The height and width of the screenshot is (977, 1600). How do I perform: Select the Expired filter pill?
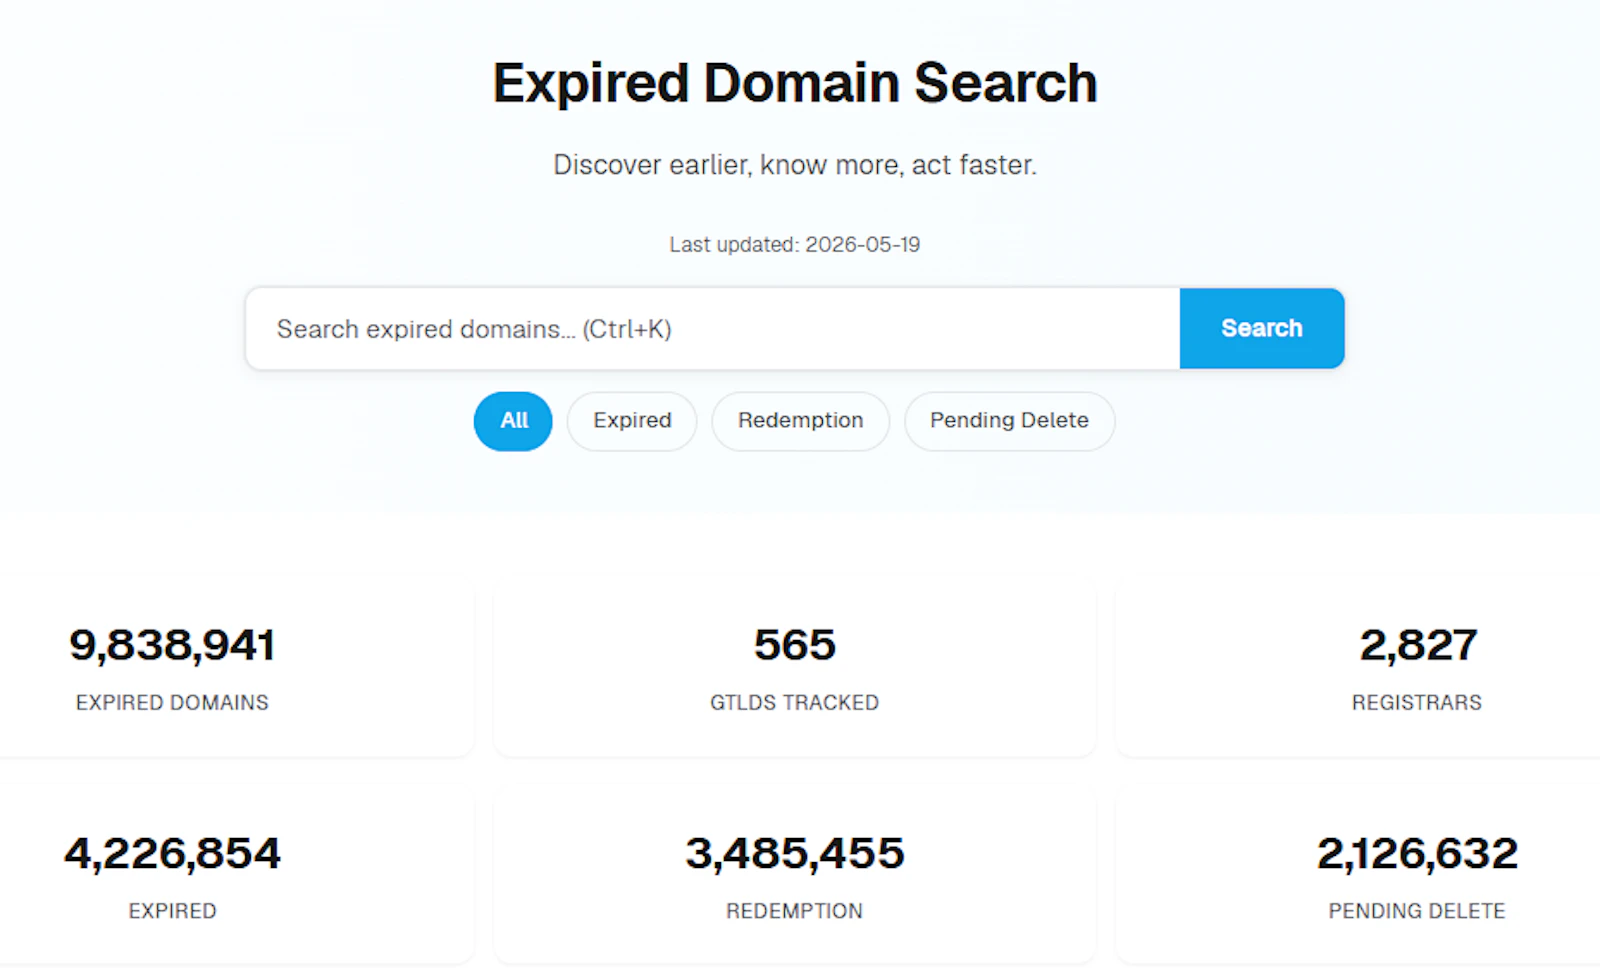pos(632,421)
